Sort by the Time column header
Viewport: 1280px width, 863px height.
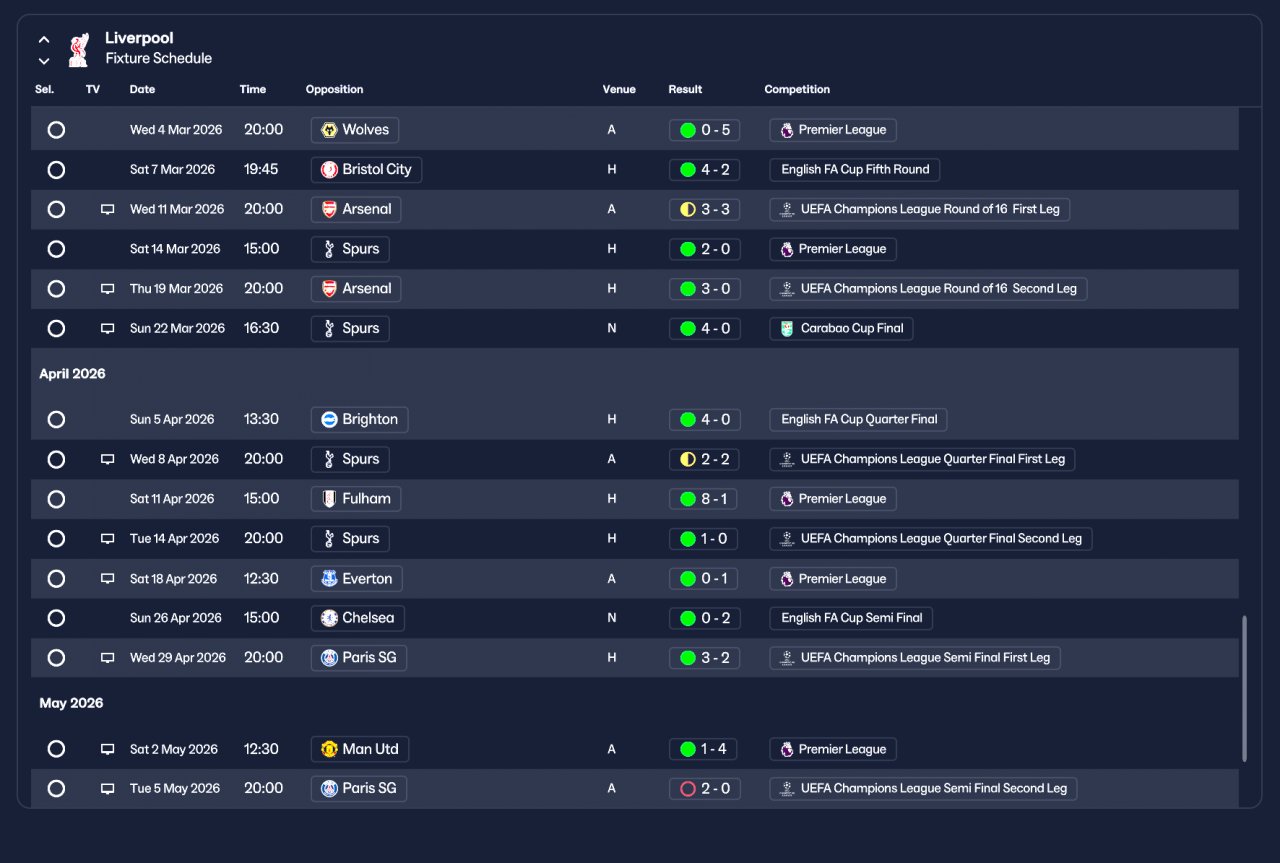pos(253,89)
